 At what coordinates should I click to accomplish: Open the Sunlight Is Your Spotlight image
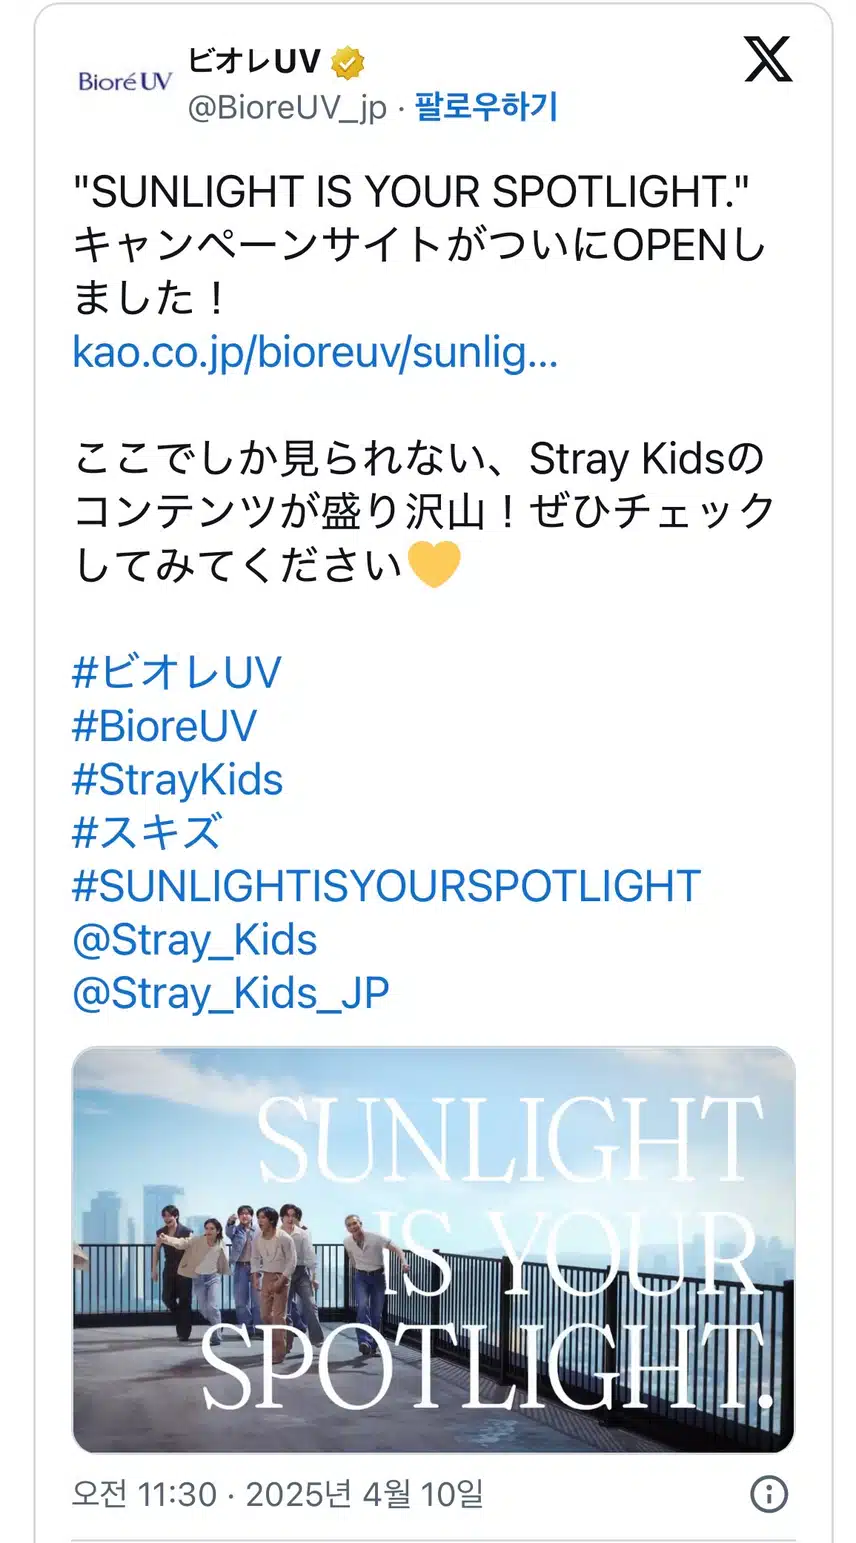433,1250
